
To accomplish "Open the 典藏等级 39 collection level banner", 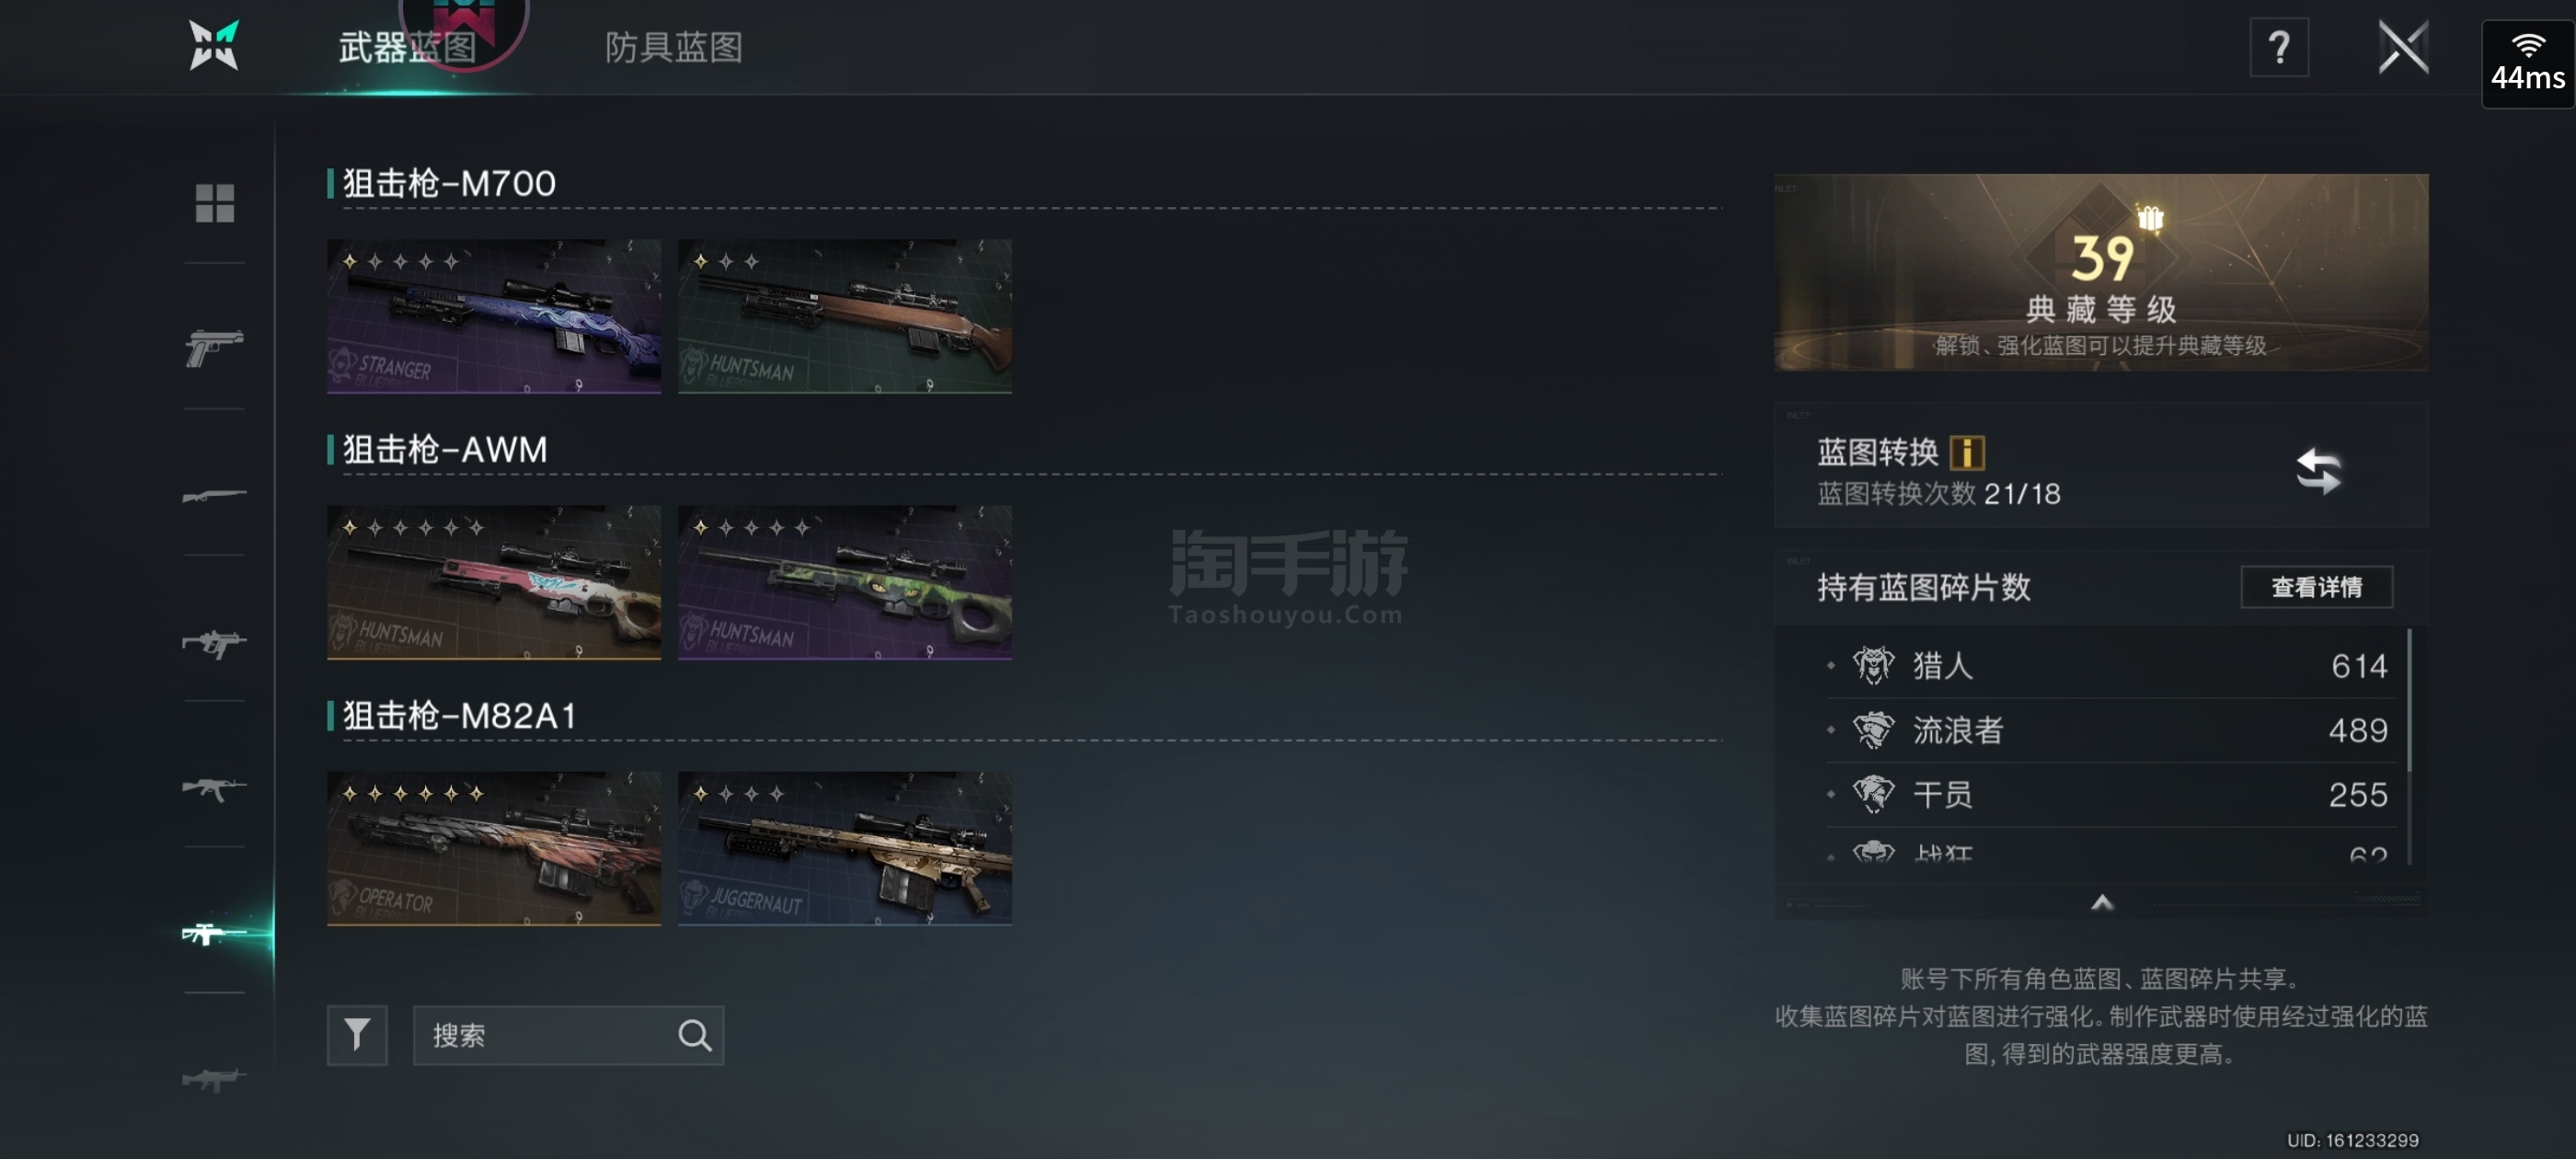I will pyautogui.click(x=2101, y=272).
